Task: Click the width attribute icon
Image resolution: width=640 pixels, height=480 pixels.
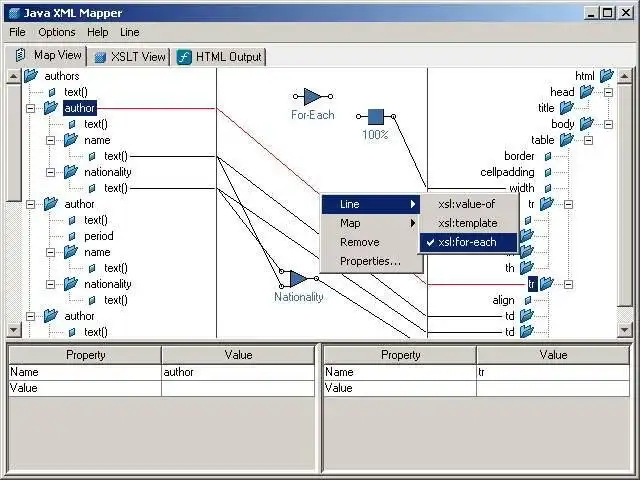Action: click(548, 188)
